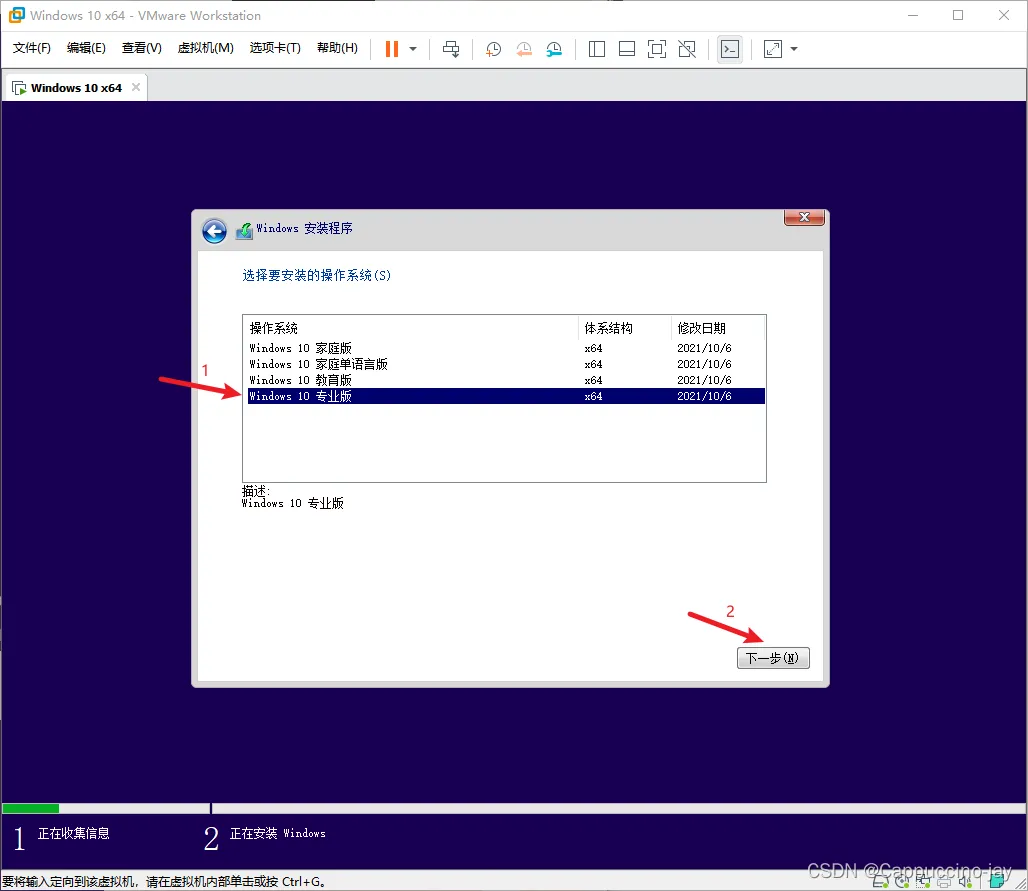Click the printer status icon
Image resolution: width=1028 pixels, height=891 pixels.
944,883
